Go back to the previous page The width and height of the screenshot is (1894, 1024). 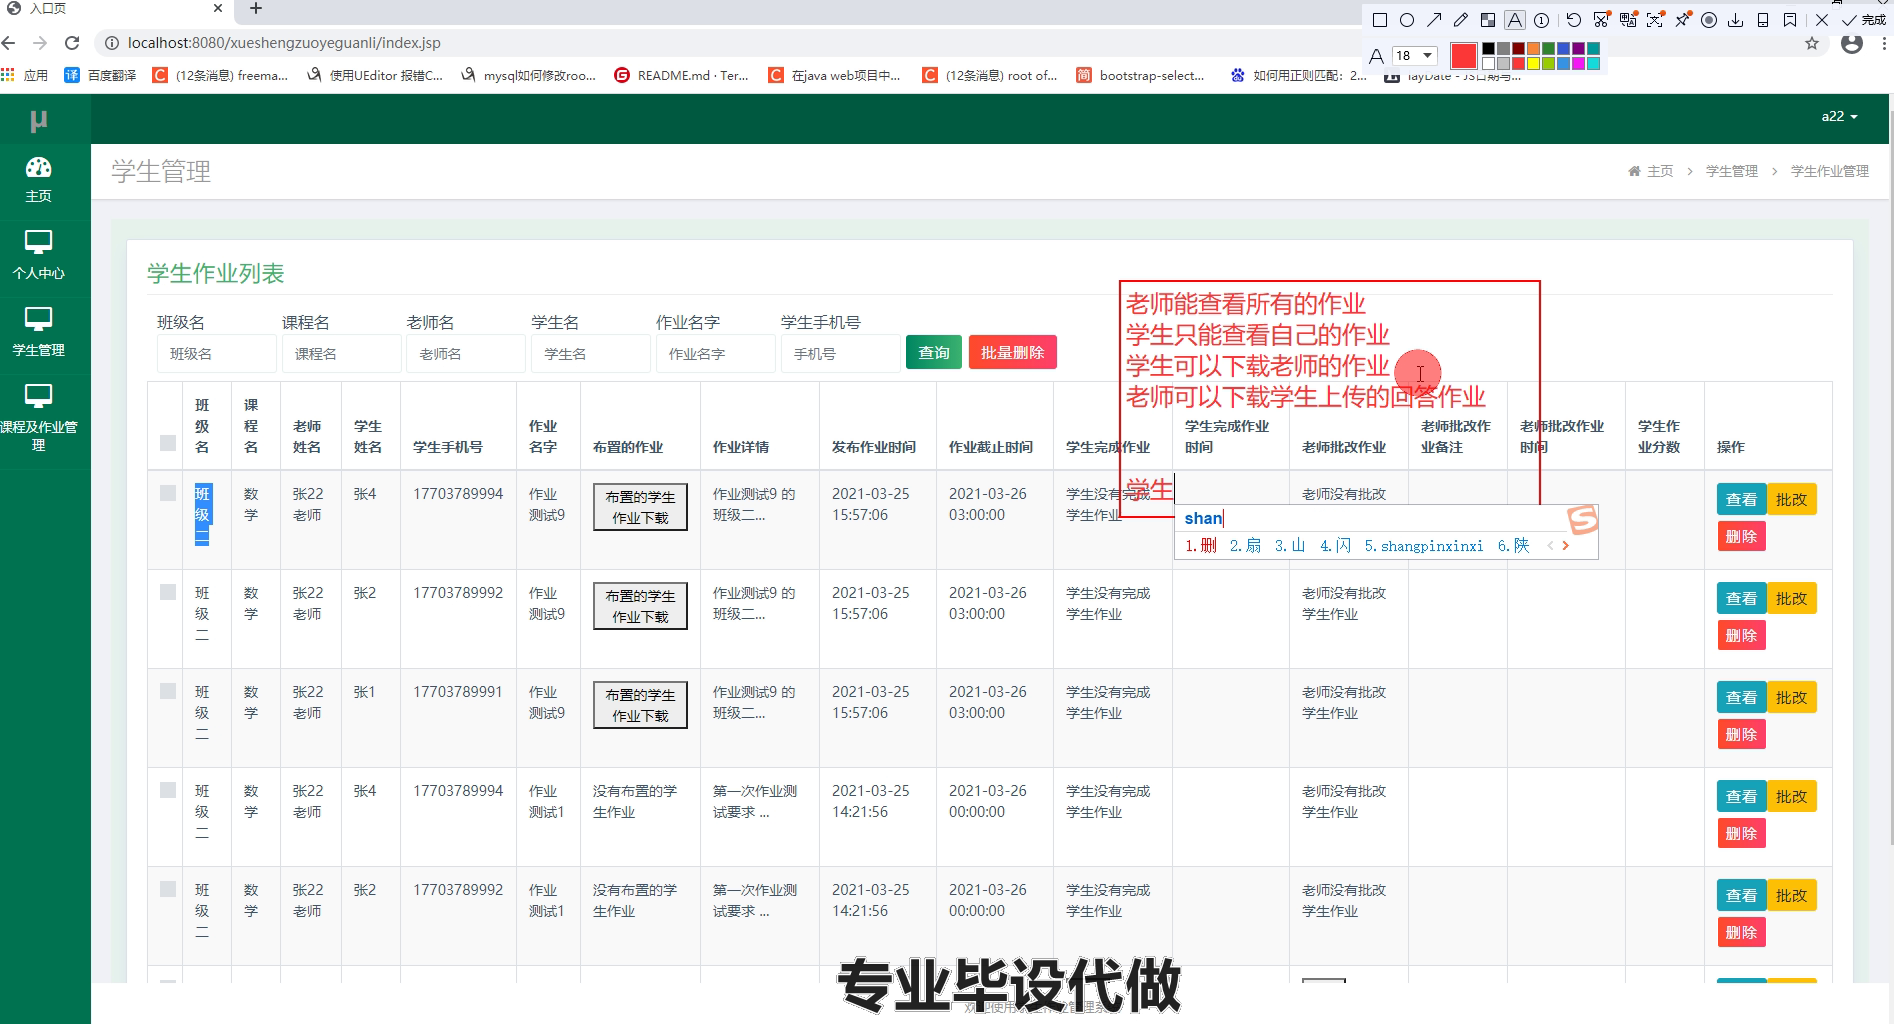tap(9, 43)
